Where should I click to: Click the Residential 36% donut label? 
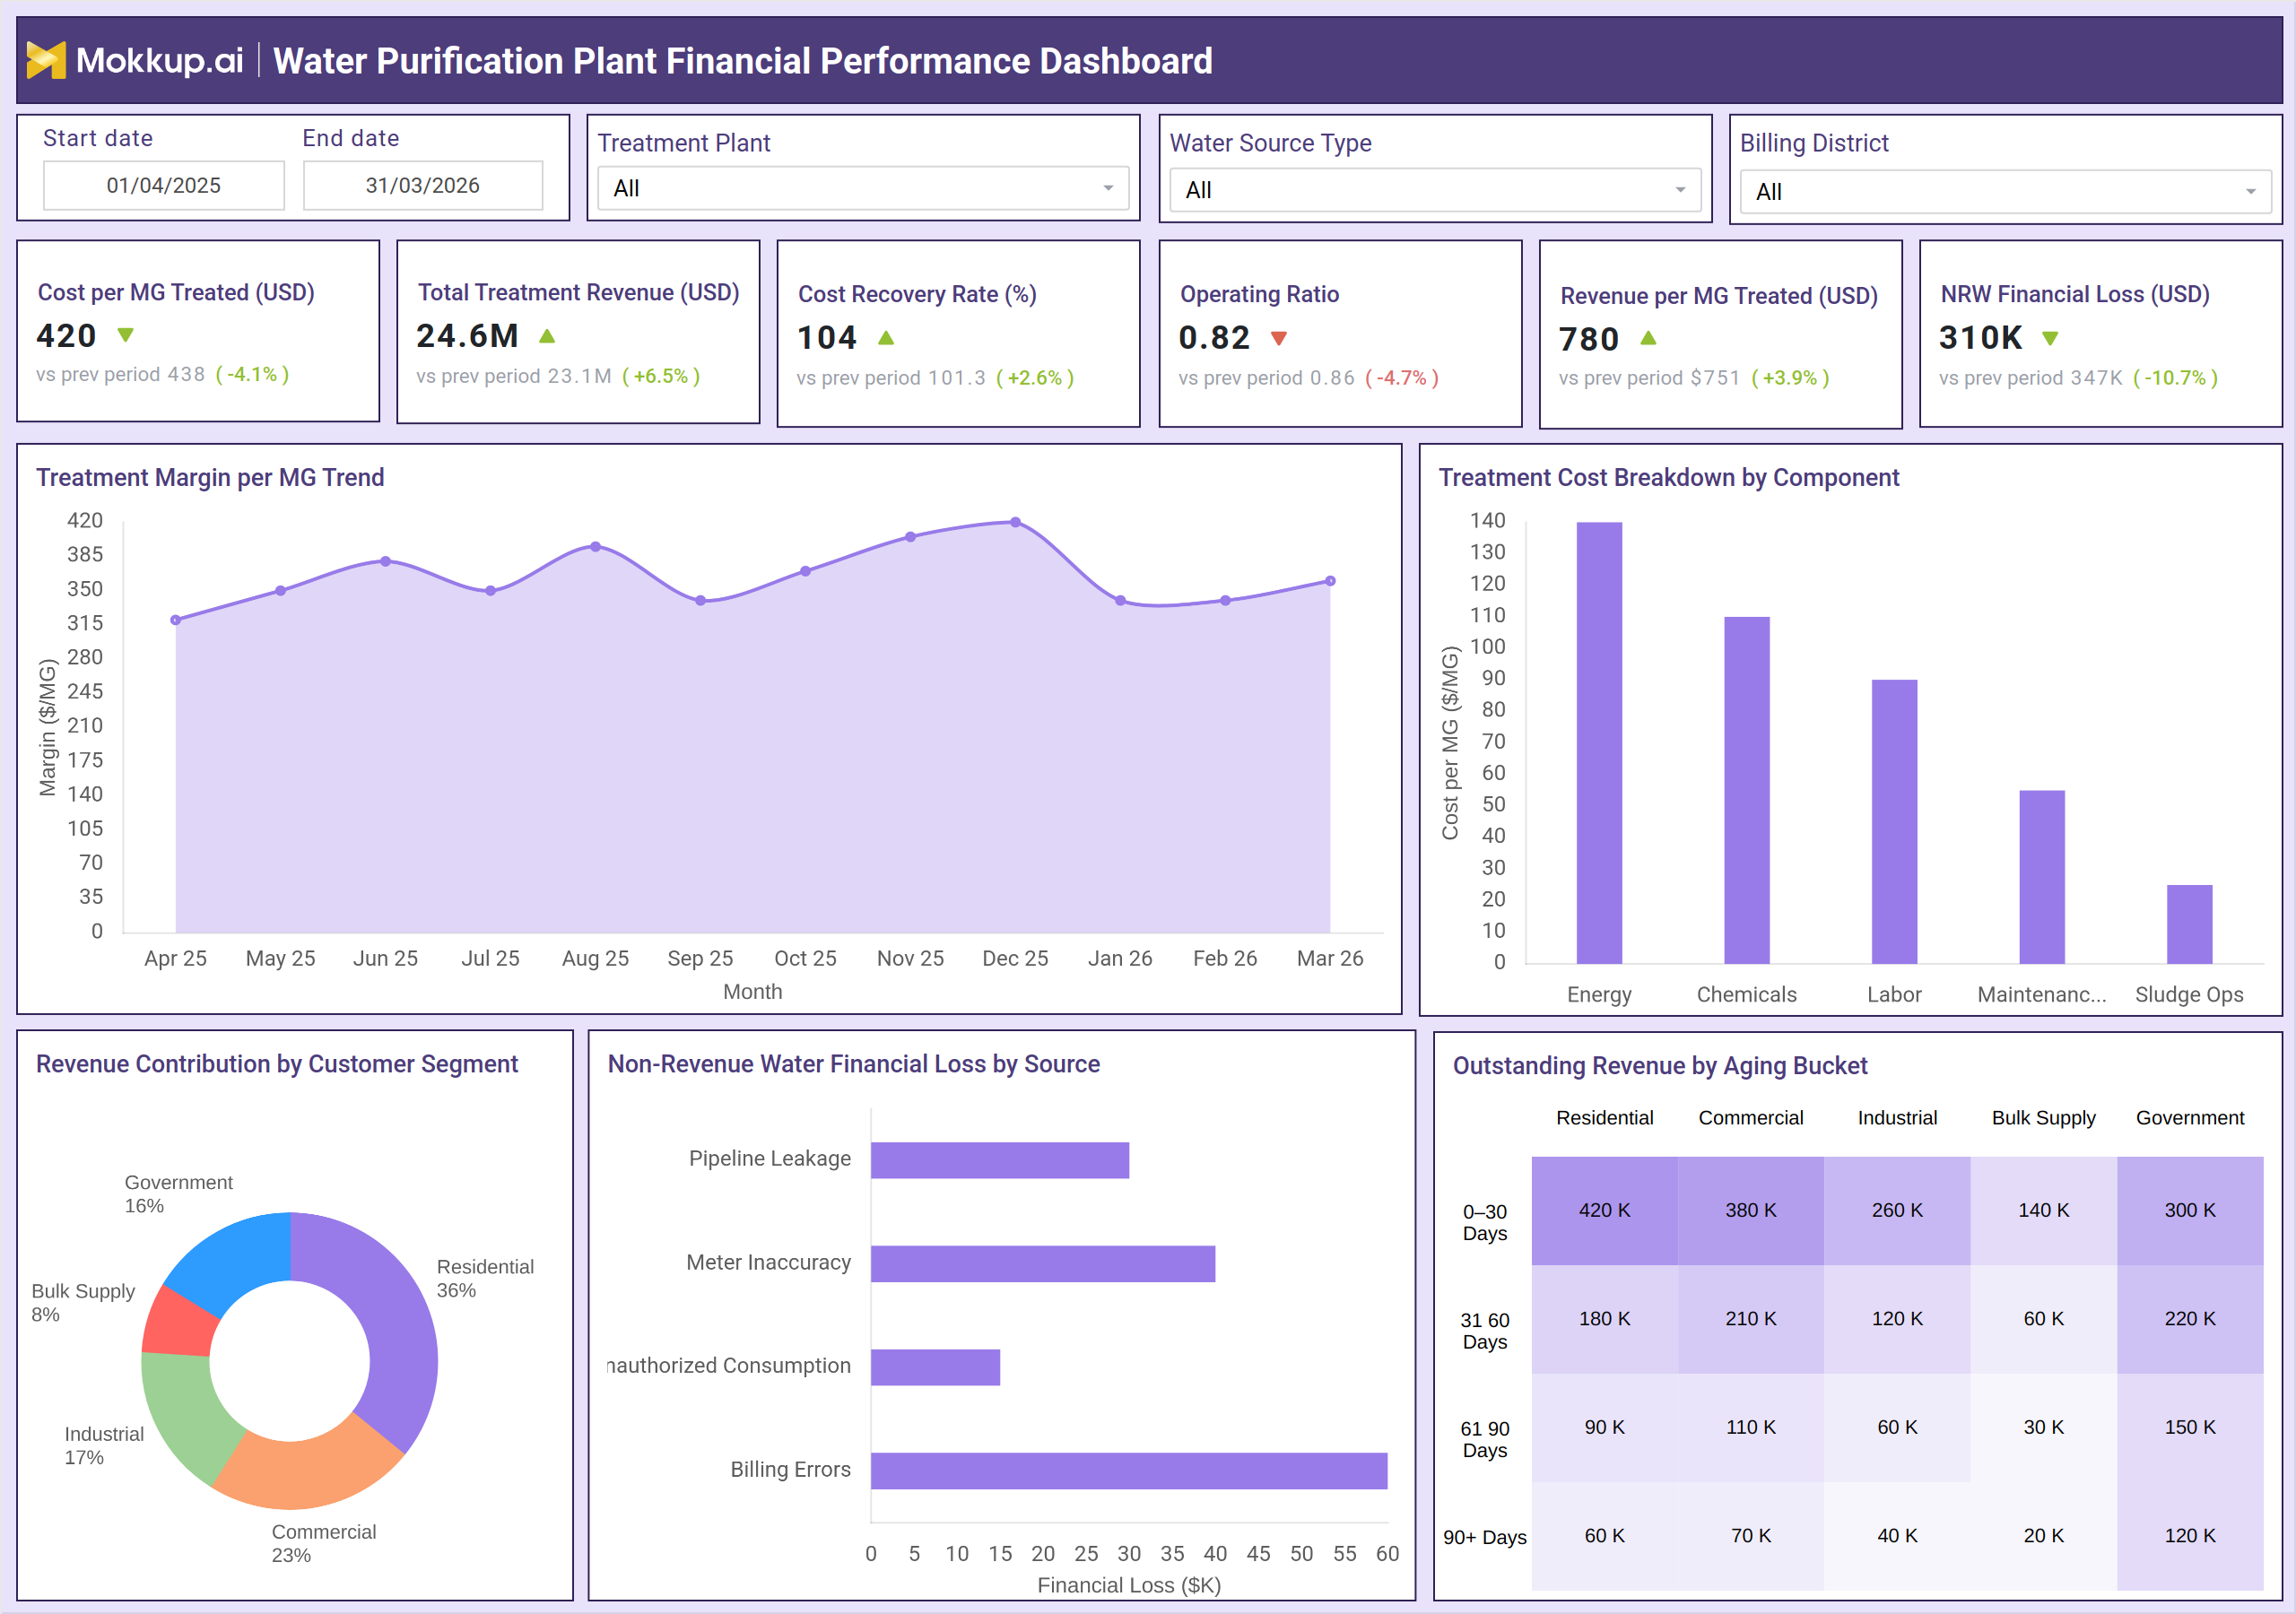[485, 1278]
